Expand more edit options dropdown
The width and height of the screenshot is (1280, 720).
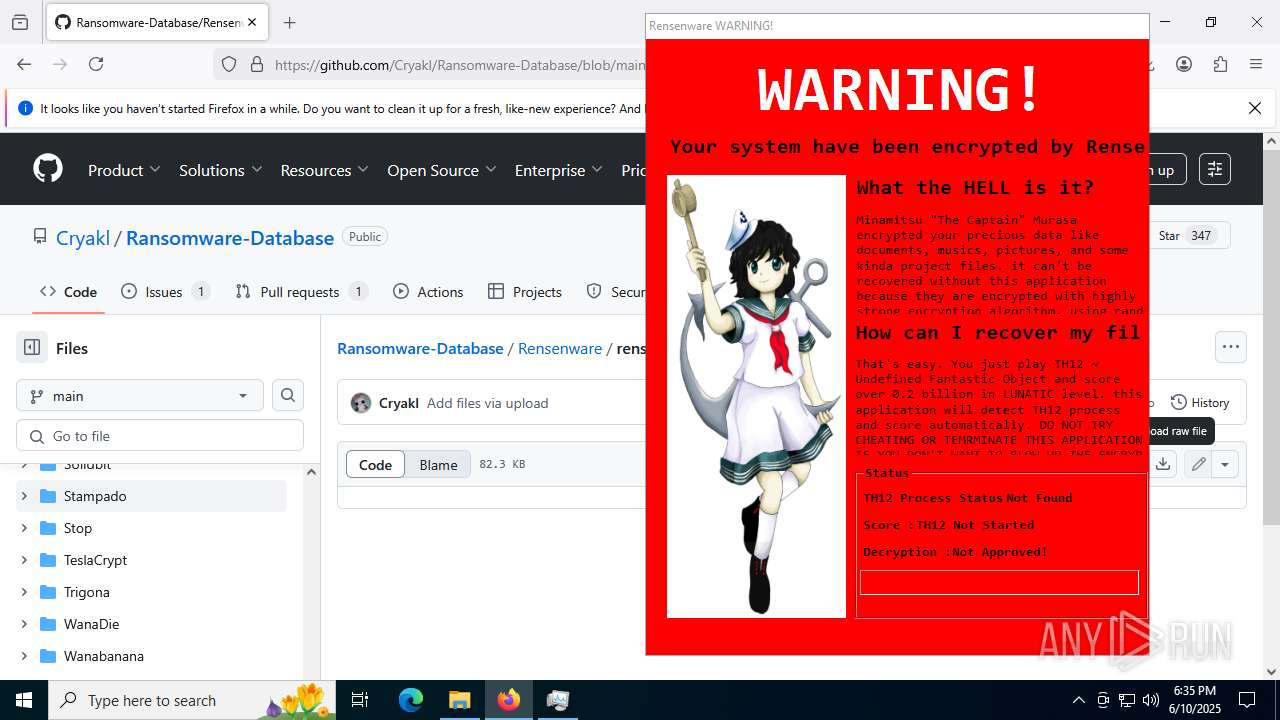pos(1225,464)
